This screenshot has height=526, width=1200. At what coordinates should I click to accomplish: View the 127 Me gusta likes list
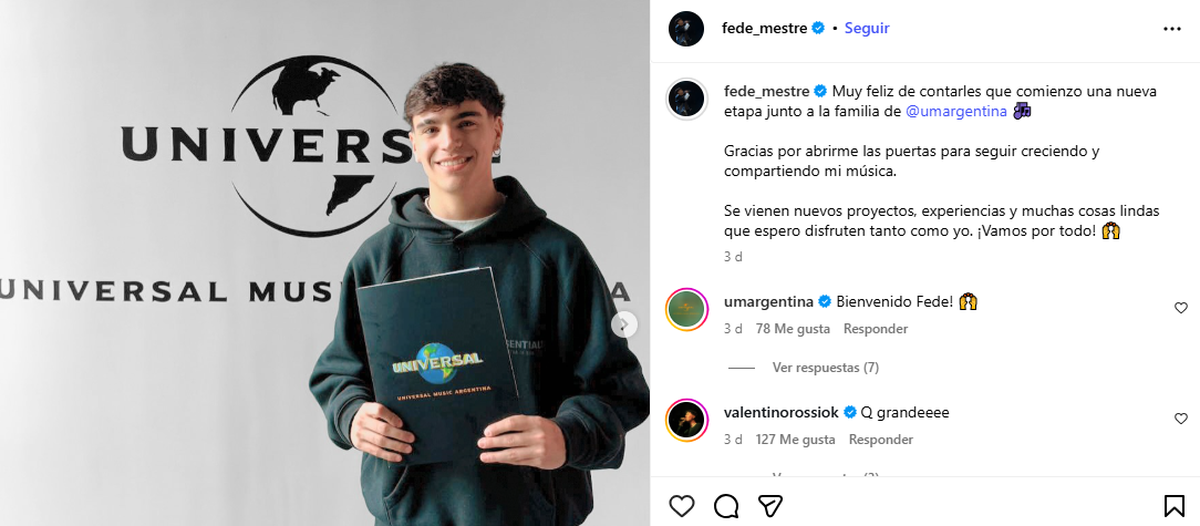796,440
